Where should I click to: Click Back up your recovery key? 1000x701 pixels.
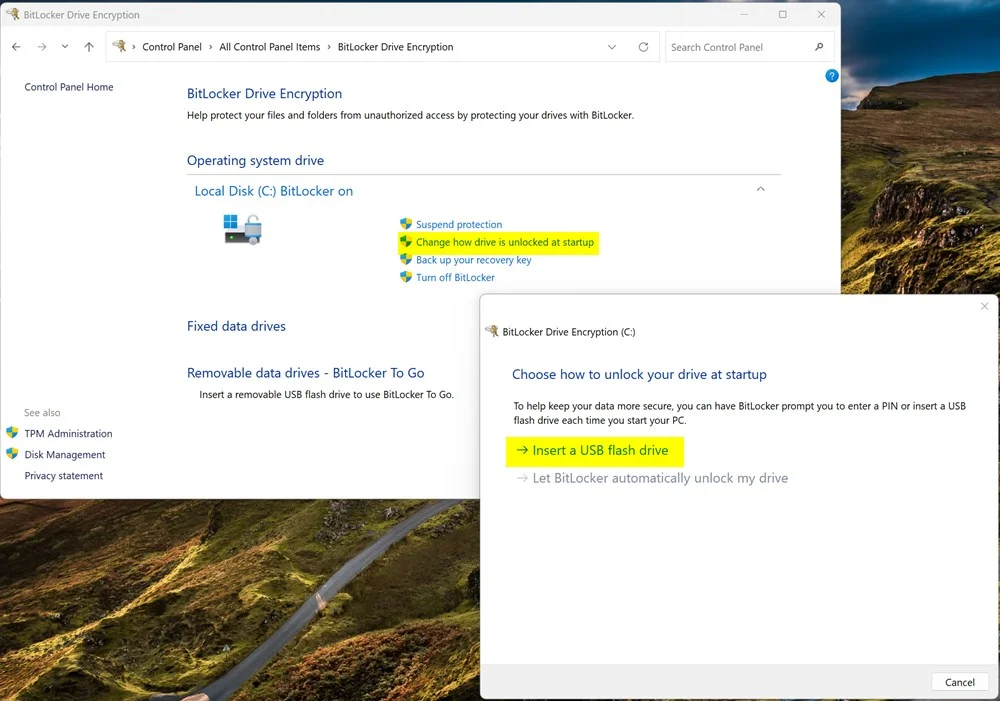(x=474, y=260)
